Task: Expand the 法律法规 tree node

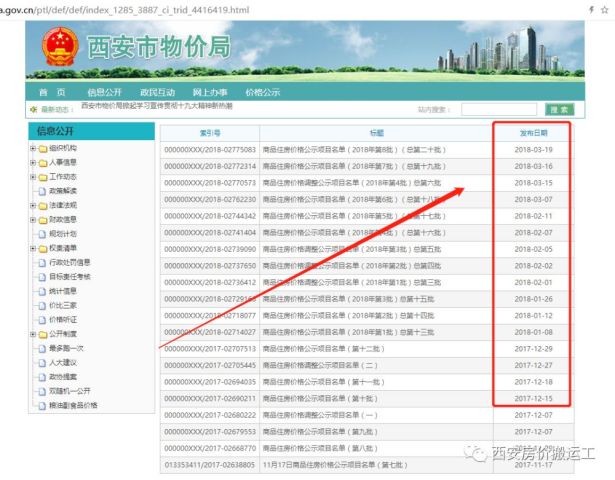Action: 33,205
